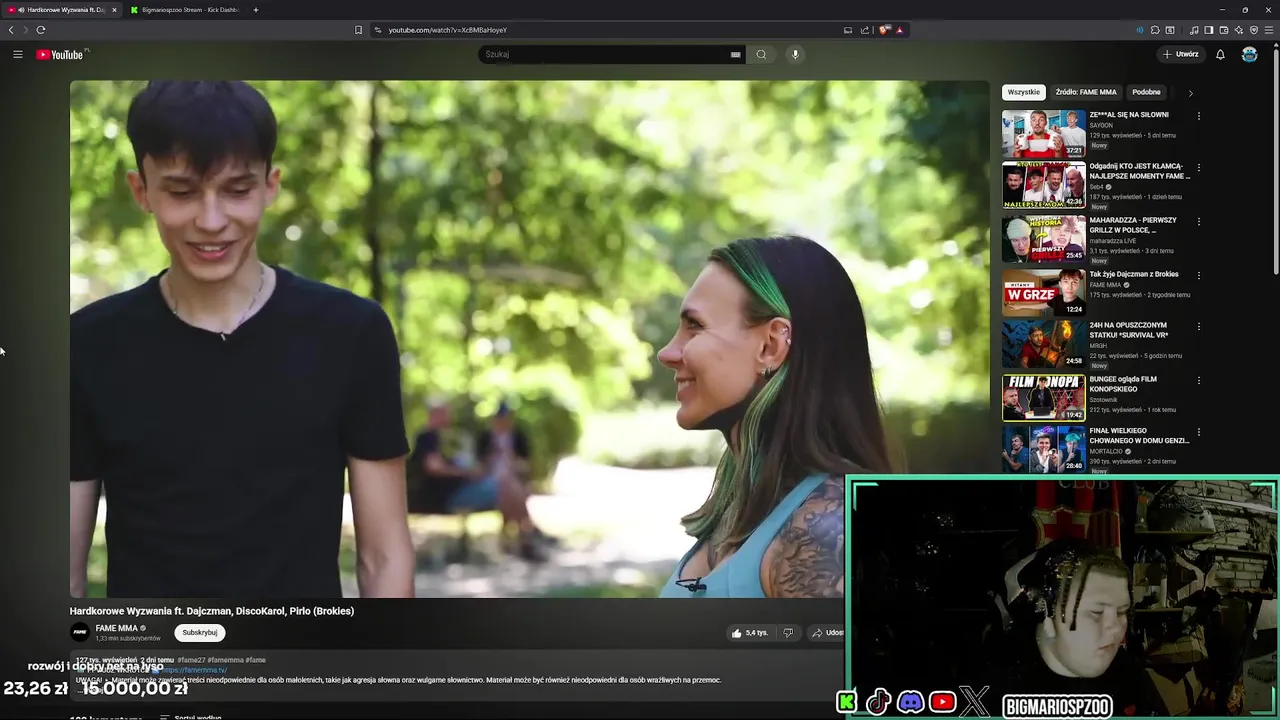The width and height of the screenshot is (1280, 720).
Task: Click the Udostępnij share button
Action: click(x=827, y=633)
